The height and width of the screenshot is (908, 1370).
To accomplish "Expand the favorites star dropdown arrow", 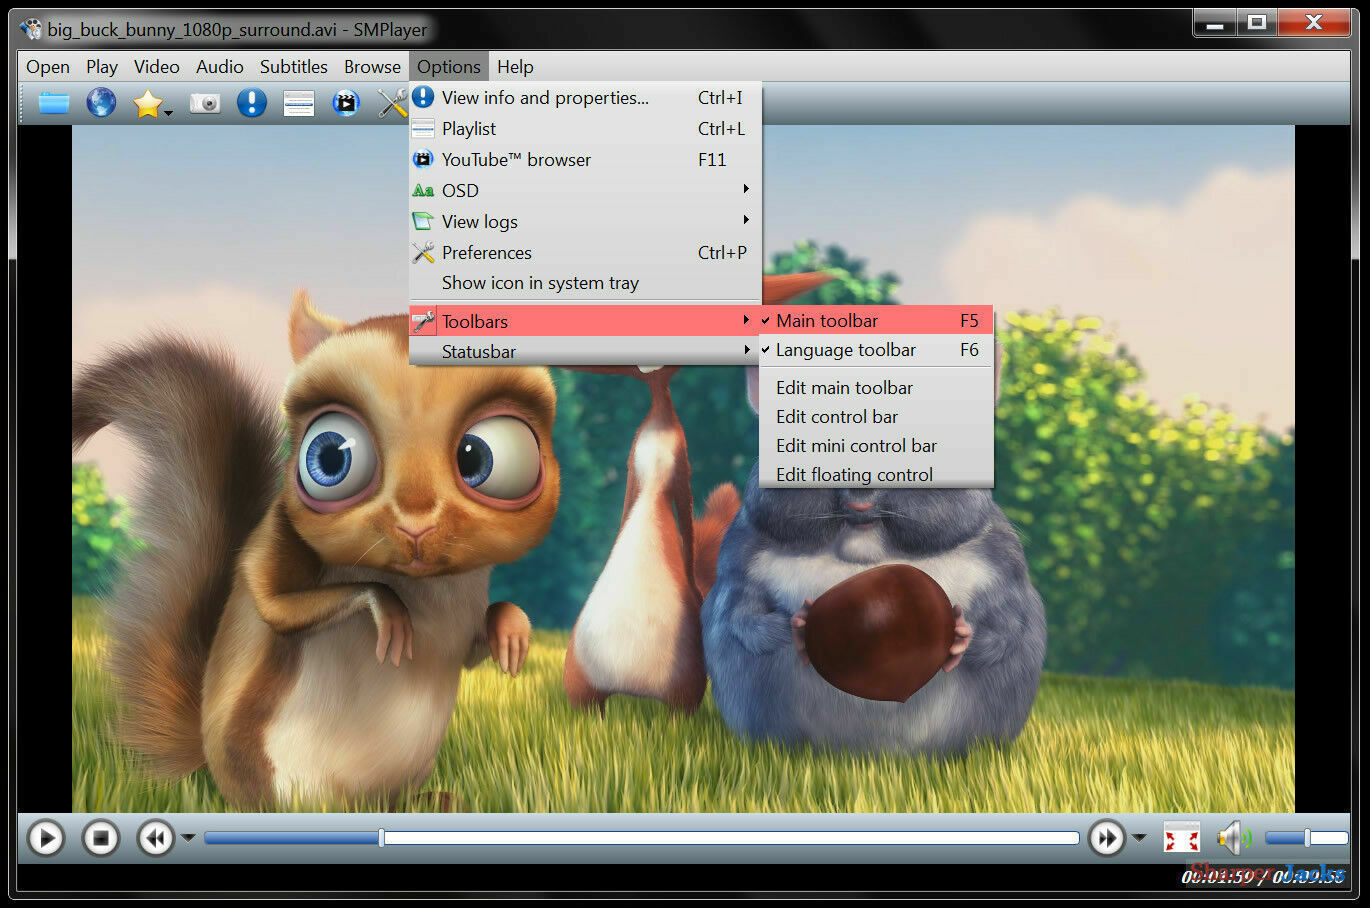I will point(168,112).
